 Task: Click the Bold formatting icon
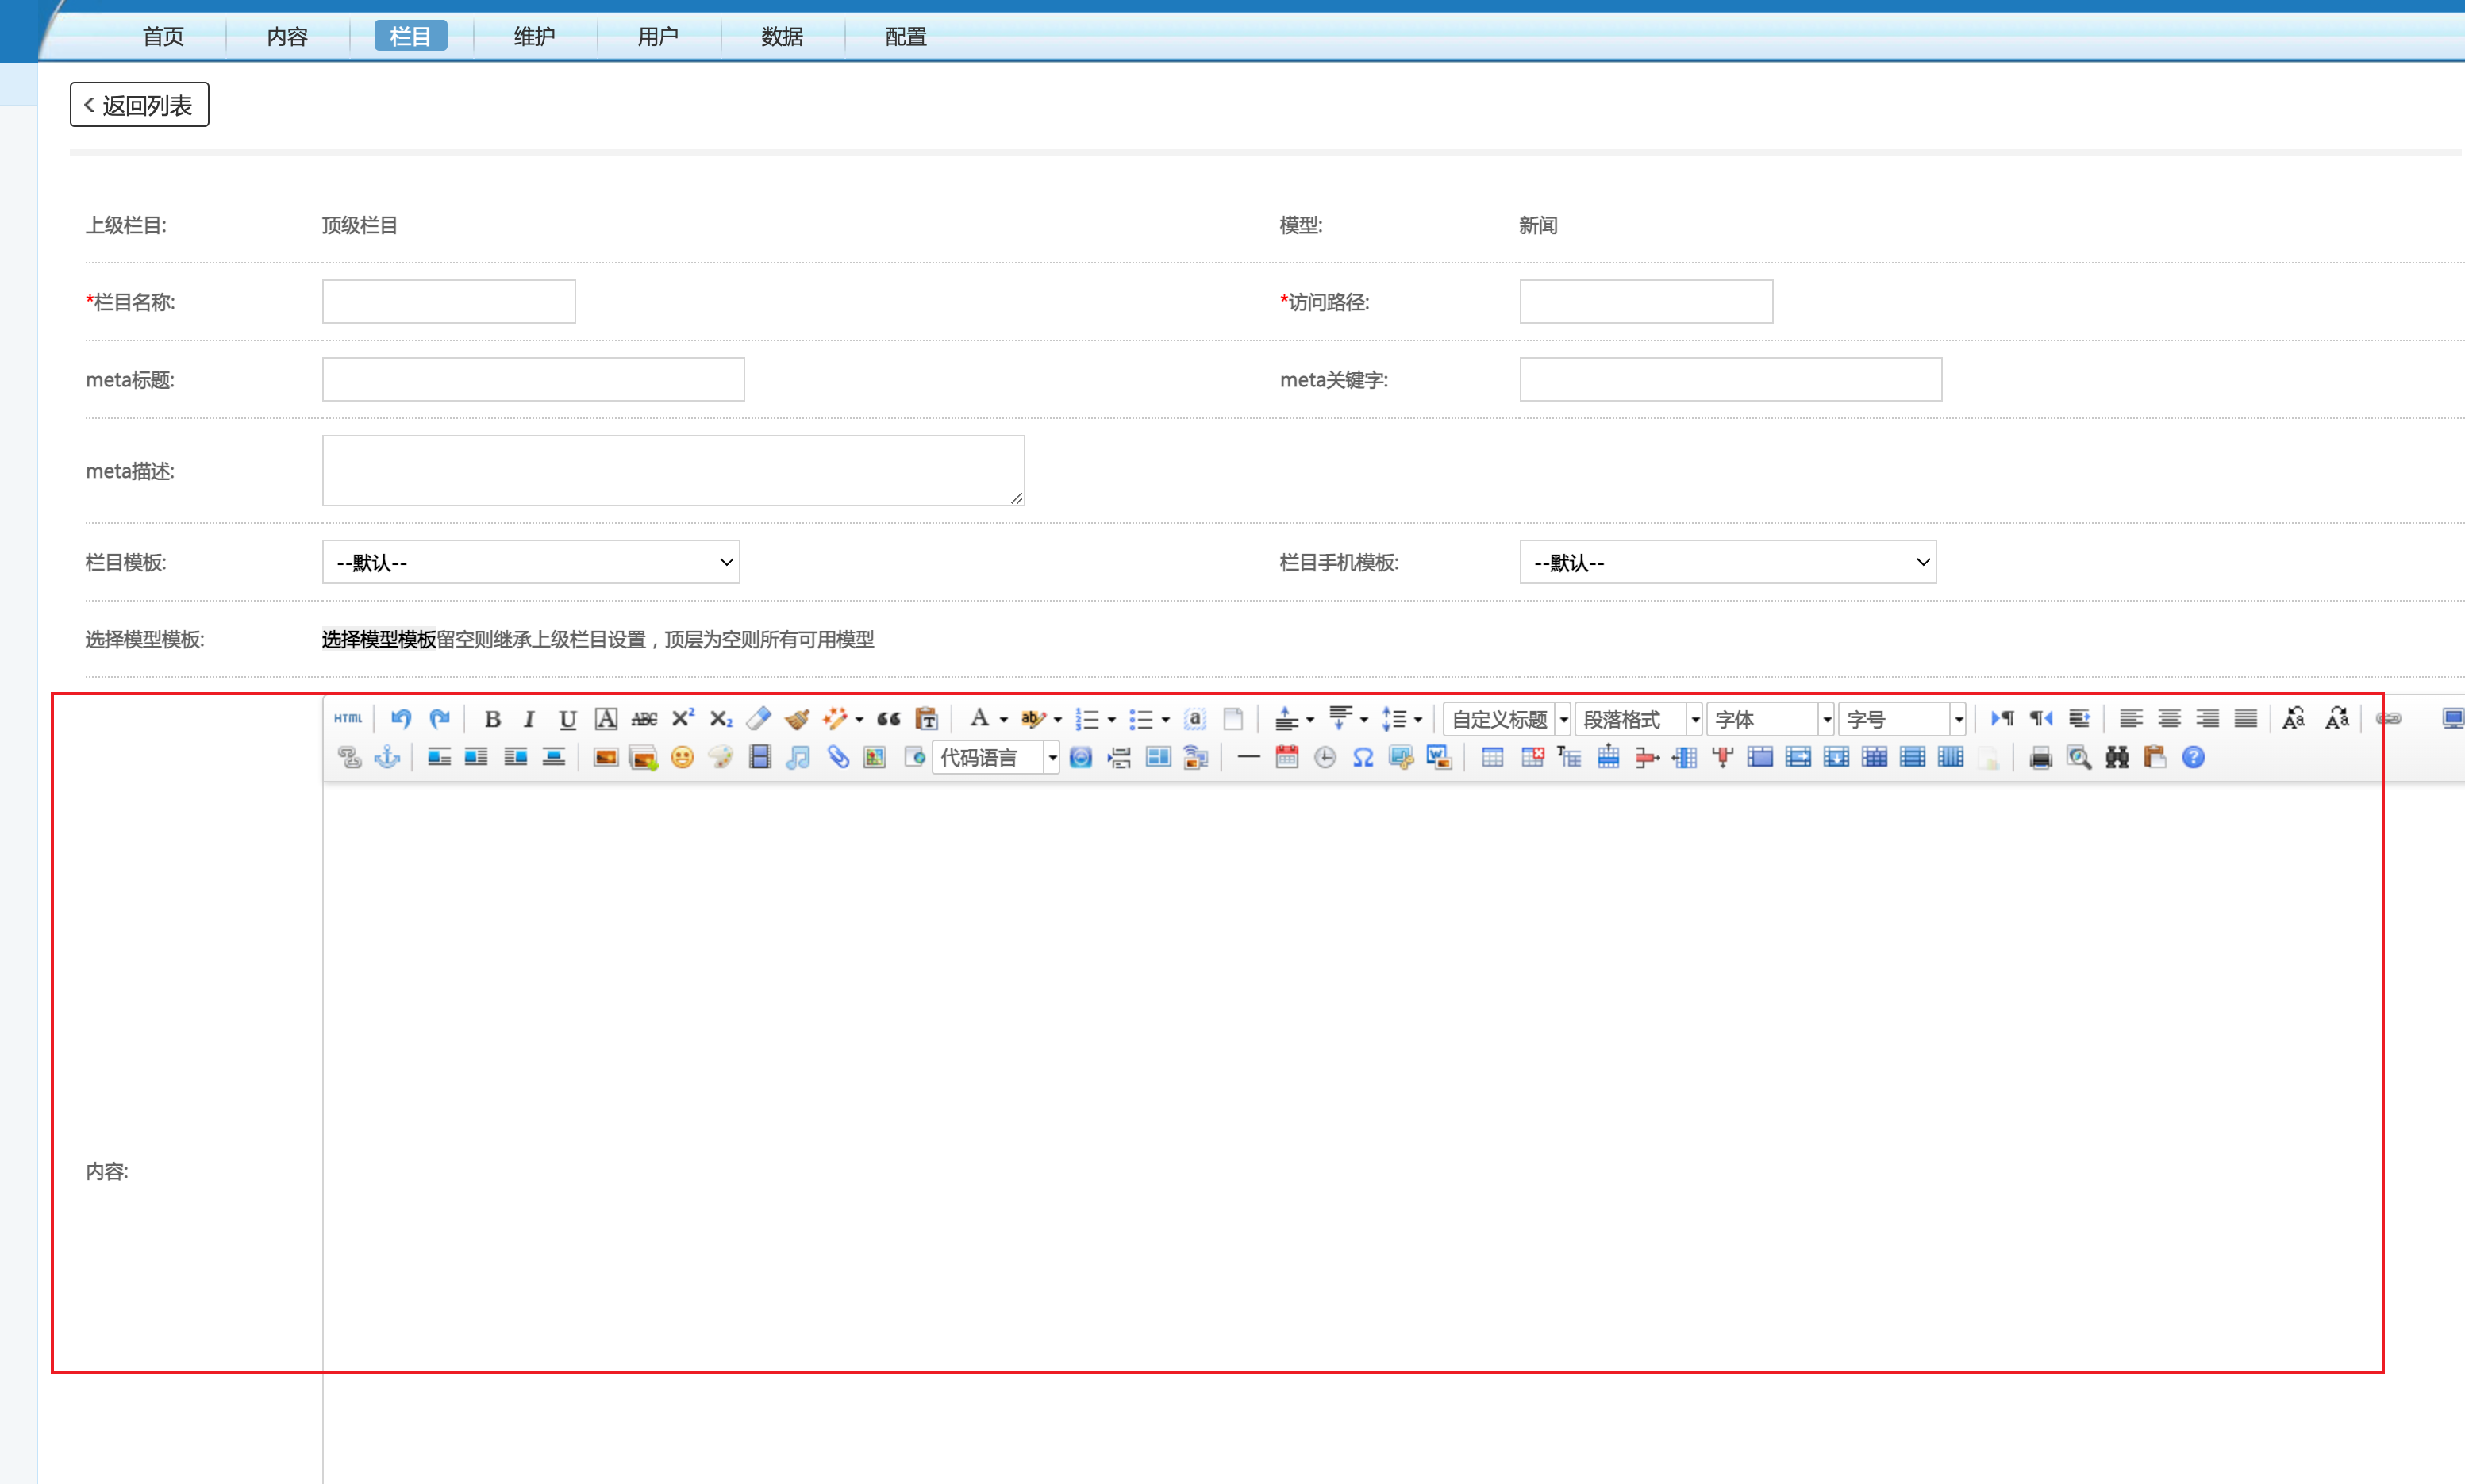pyautogui.click(x=492, y=718)
